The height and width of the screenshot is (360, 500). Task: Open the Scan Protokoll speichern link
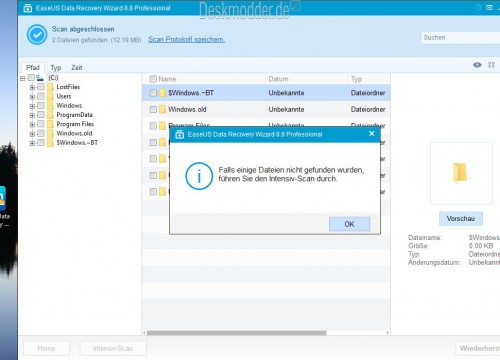point(186,39)
